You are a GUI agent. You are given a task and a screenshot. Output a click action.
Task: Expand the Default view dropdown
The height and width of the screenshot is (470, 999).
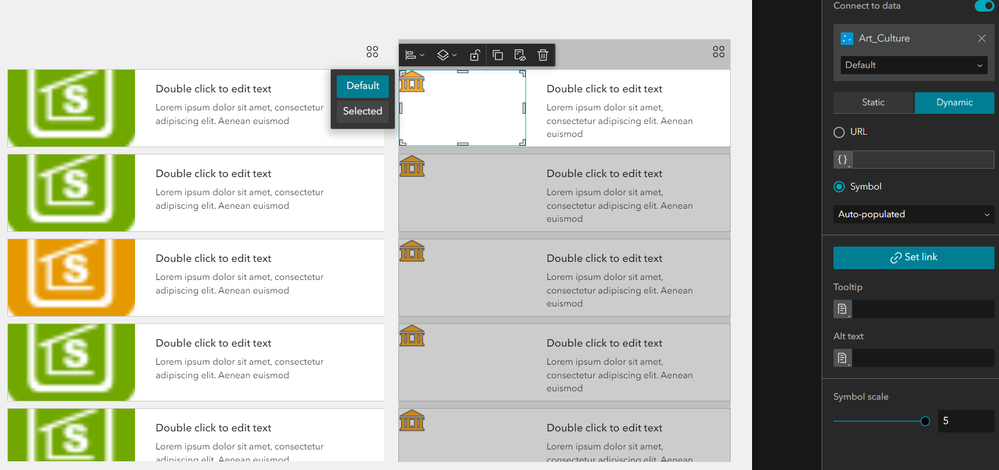(x=914, y=65)
